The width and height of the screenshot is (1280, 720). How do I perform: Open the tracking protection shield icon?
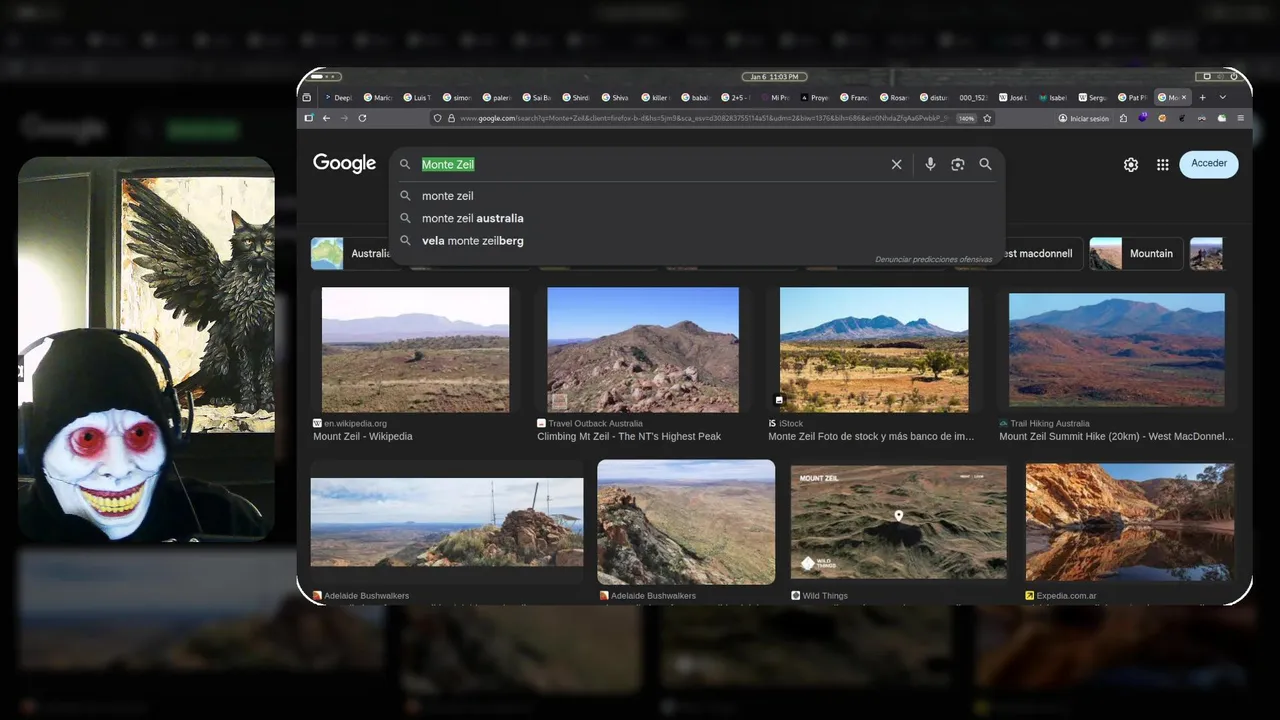click(437, 118)
